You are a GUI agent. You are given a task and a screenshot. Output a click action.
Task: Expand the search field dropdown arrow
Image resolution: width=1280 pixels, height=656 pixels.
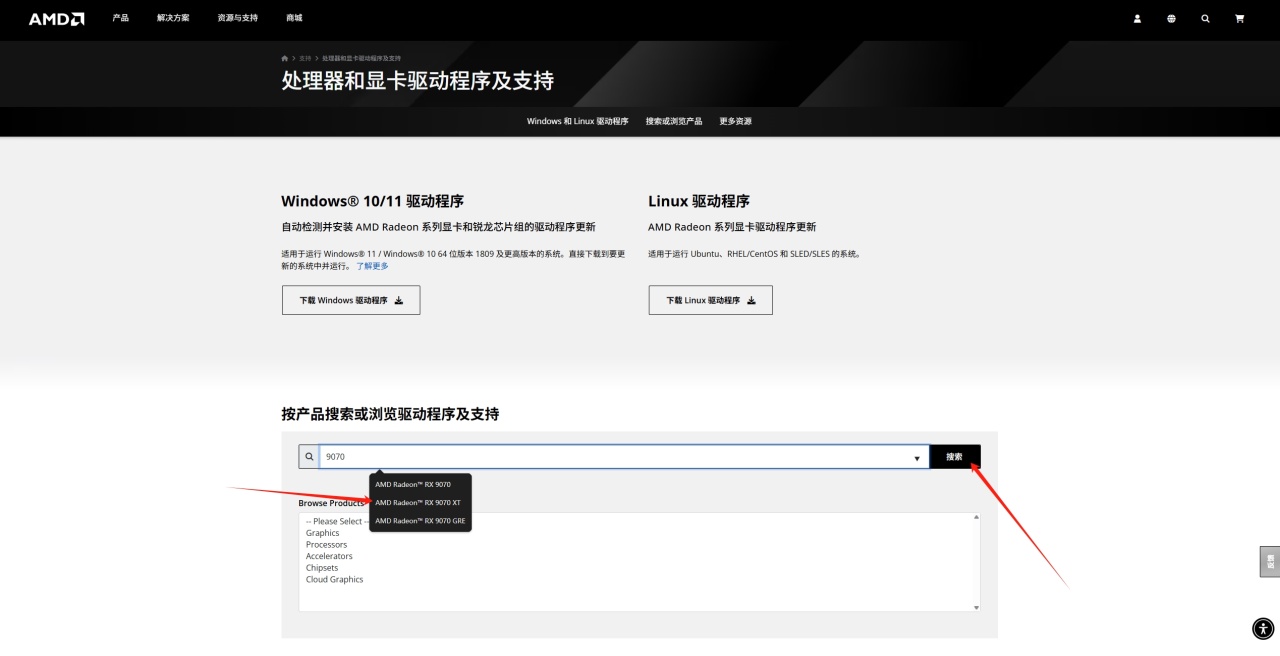917,458
